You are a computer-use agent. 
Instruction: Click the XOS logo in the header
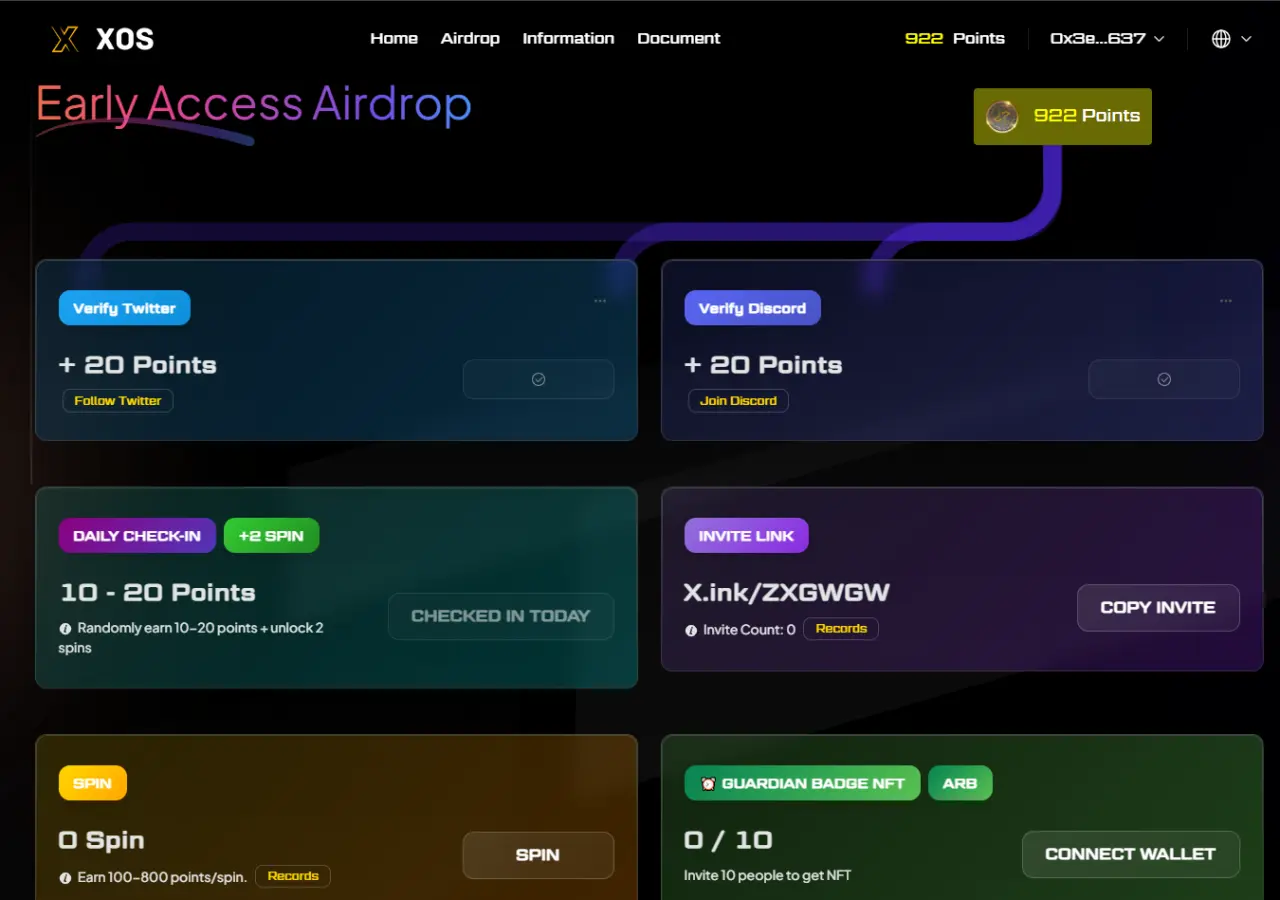tap(102, 39)
